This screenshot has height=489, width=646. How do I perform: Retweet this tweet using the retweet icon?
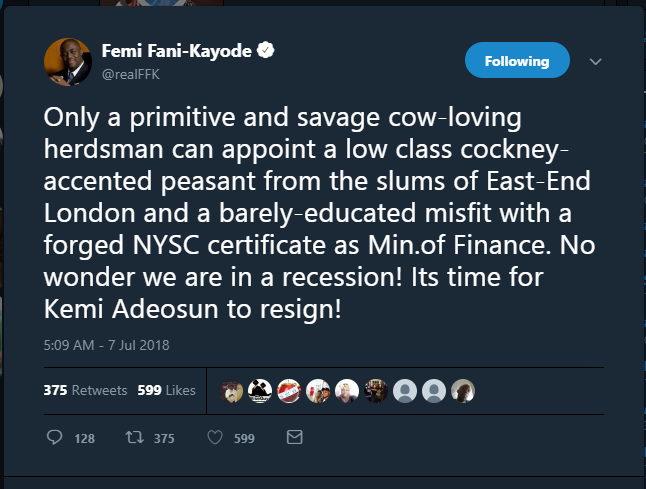[x=131, y=438]
